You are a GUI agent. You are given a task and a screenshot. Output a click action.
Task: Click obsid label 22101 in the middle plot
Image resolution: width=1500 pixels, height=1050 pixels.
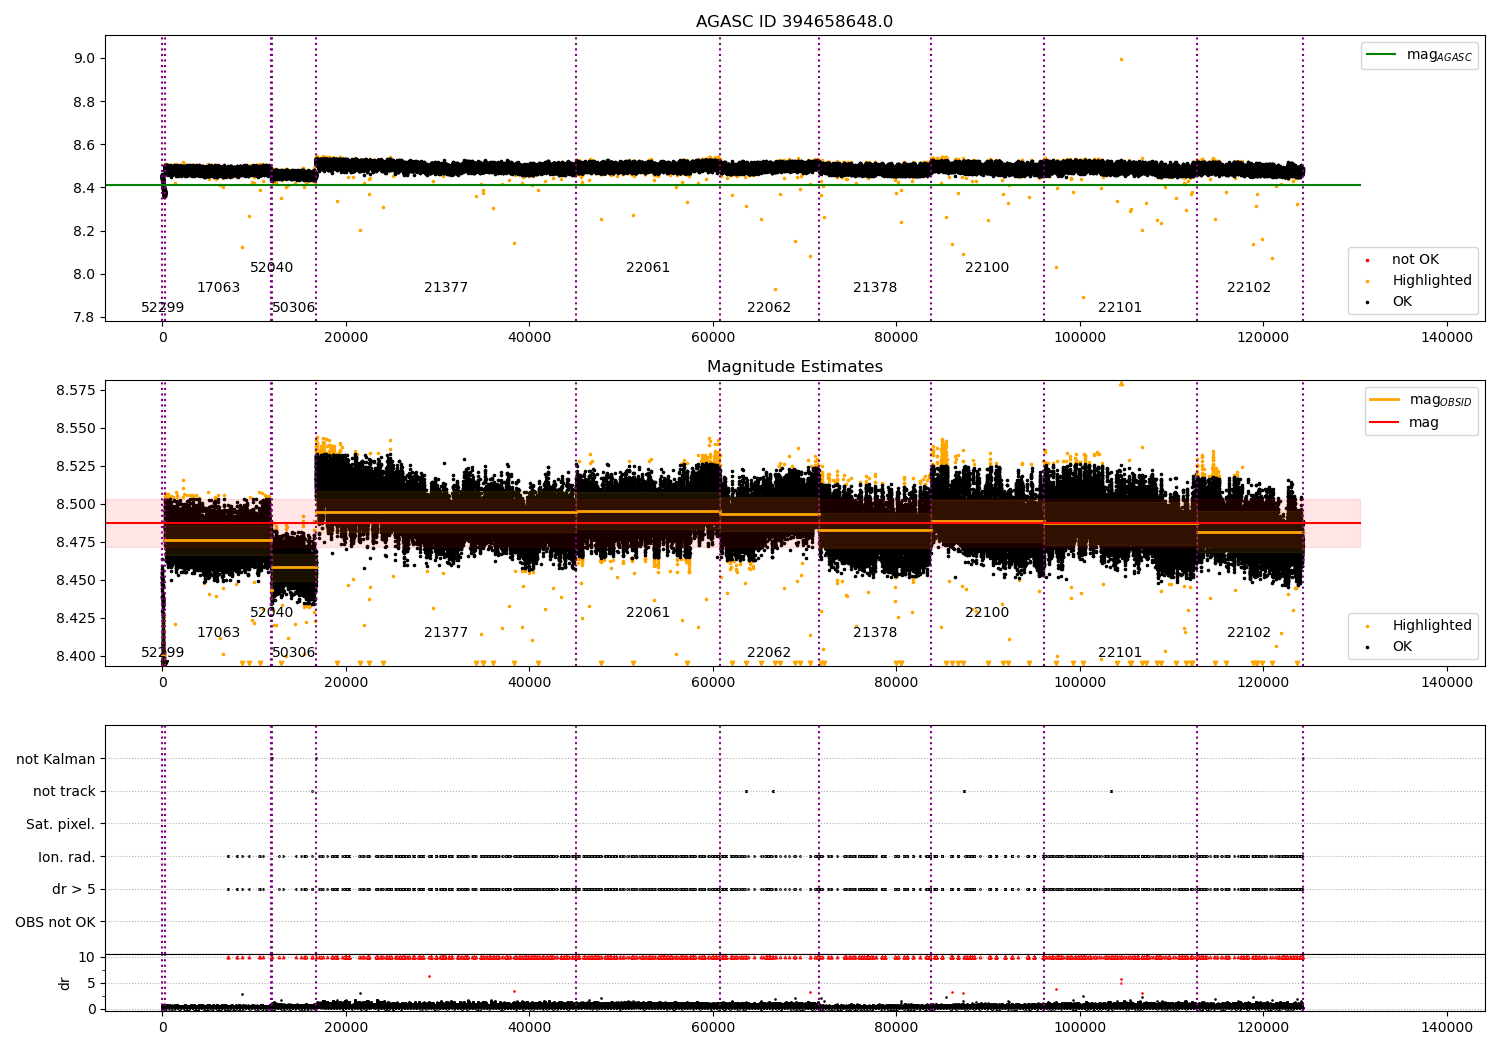tap(1120, 652)
